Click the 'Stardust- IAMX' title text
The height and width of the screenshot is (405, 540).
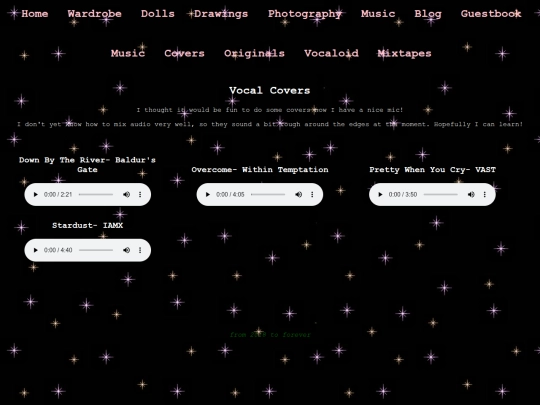pos(87,225)
